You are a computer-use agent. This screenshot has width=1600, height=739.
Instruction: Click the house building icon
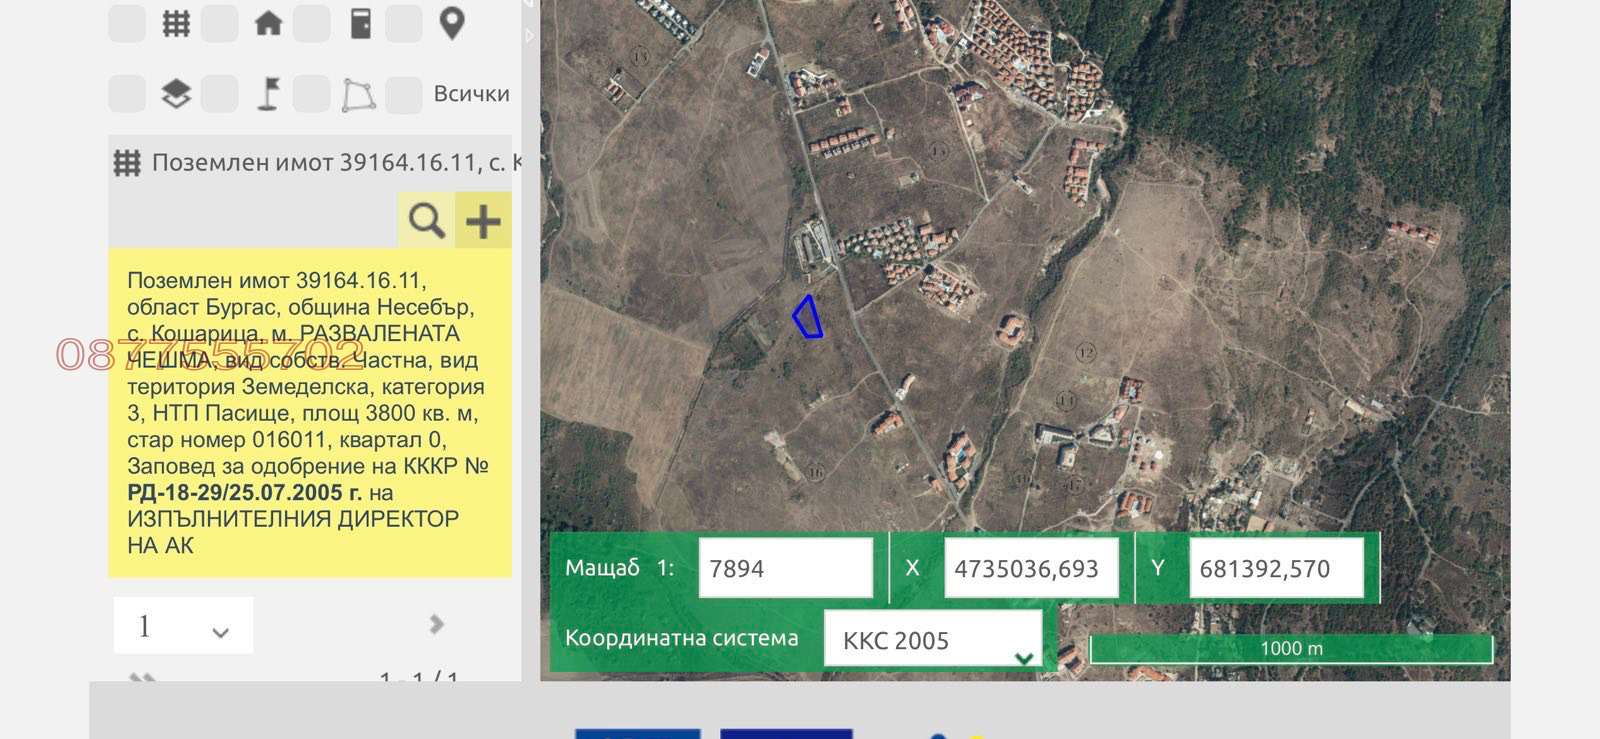(268, 23)
